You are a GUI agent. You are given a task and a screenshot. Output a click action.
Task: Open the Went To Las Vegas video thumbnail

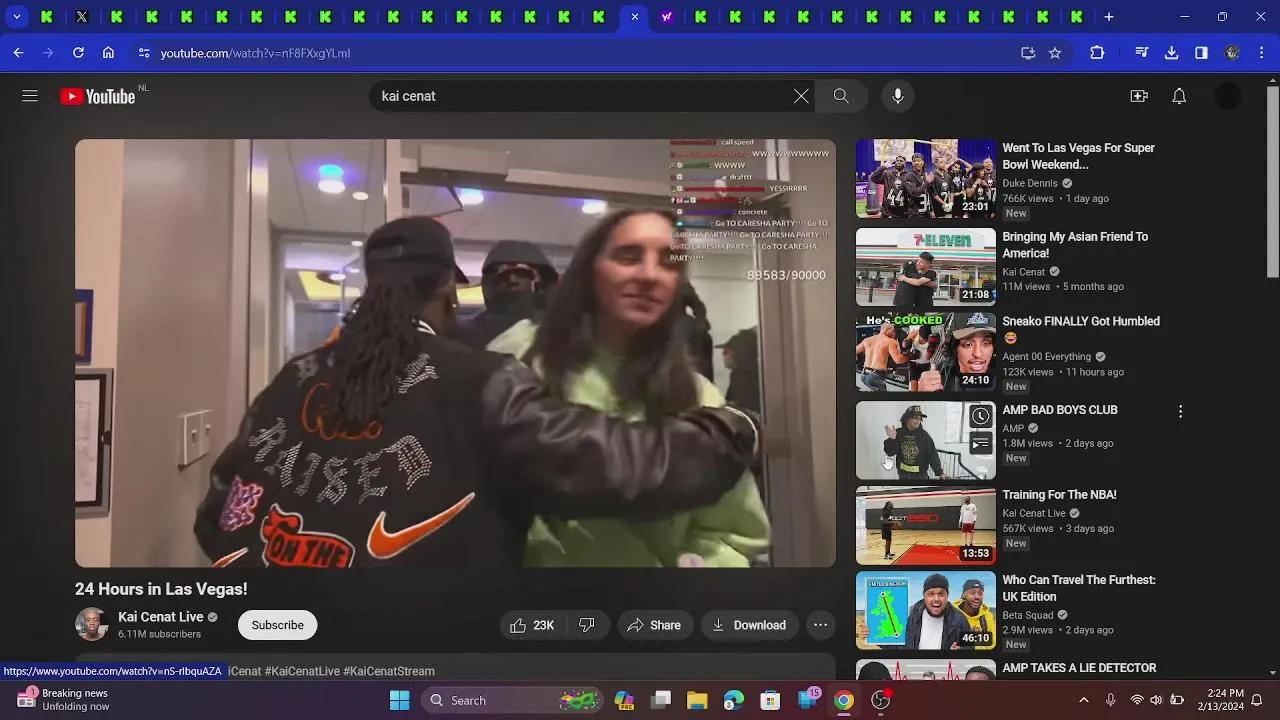tap(926, 178)
